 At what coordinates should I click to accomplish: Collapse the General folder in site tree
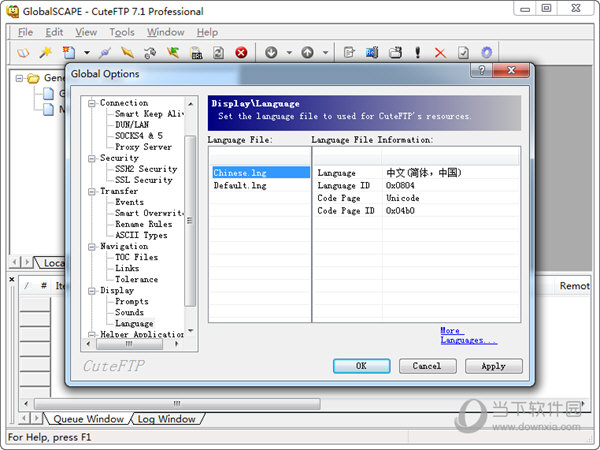[19, 78]
